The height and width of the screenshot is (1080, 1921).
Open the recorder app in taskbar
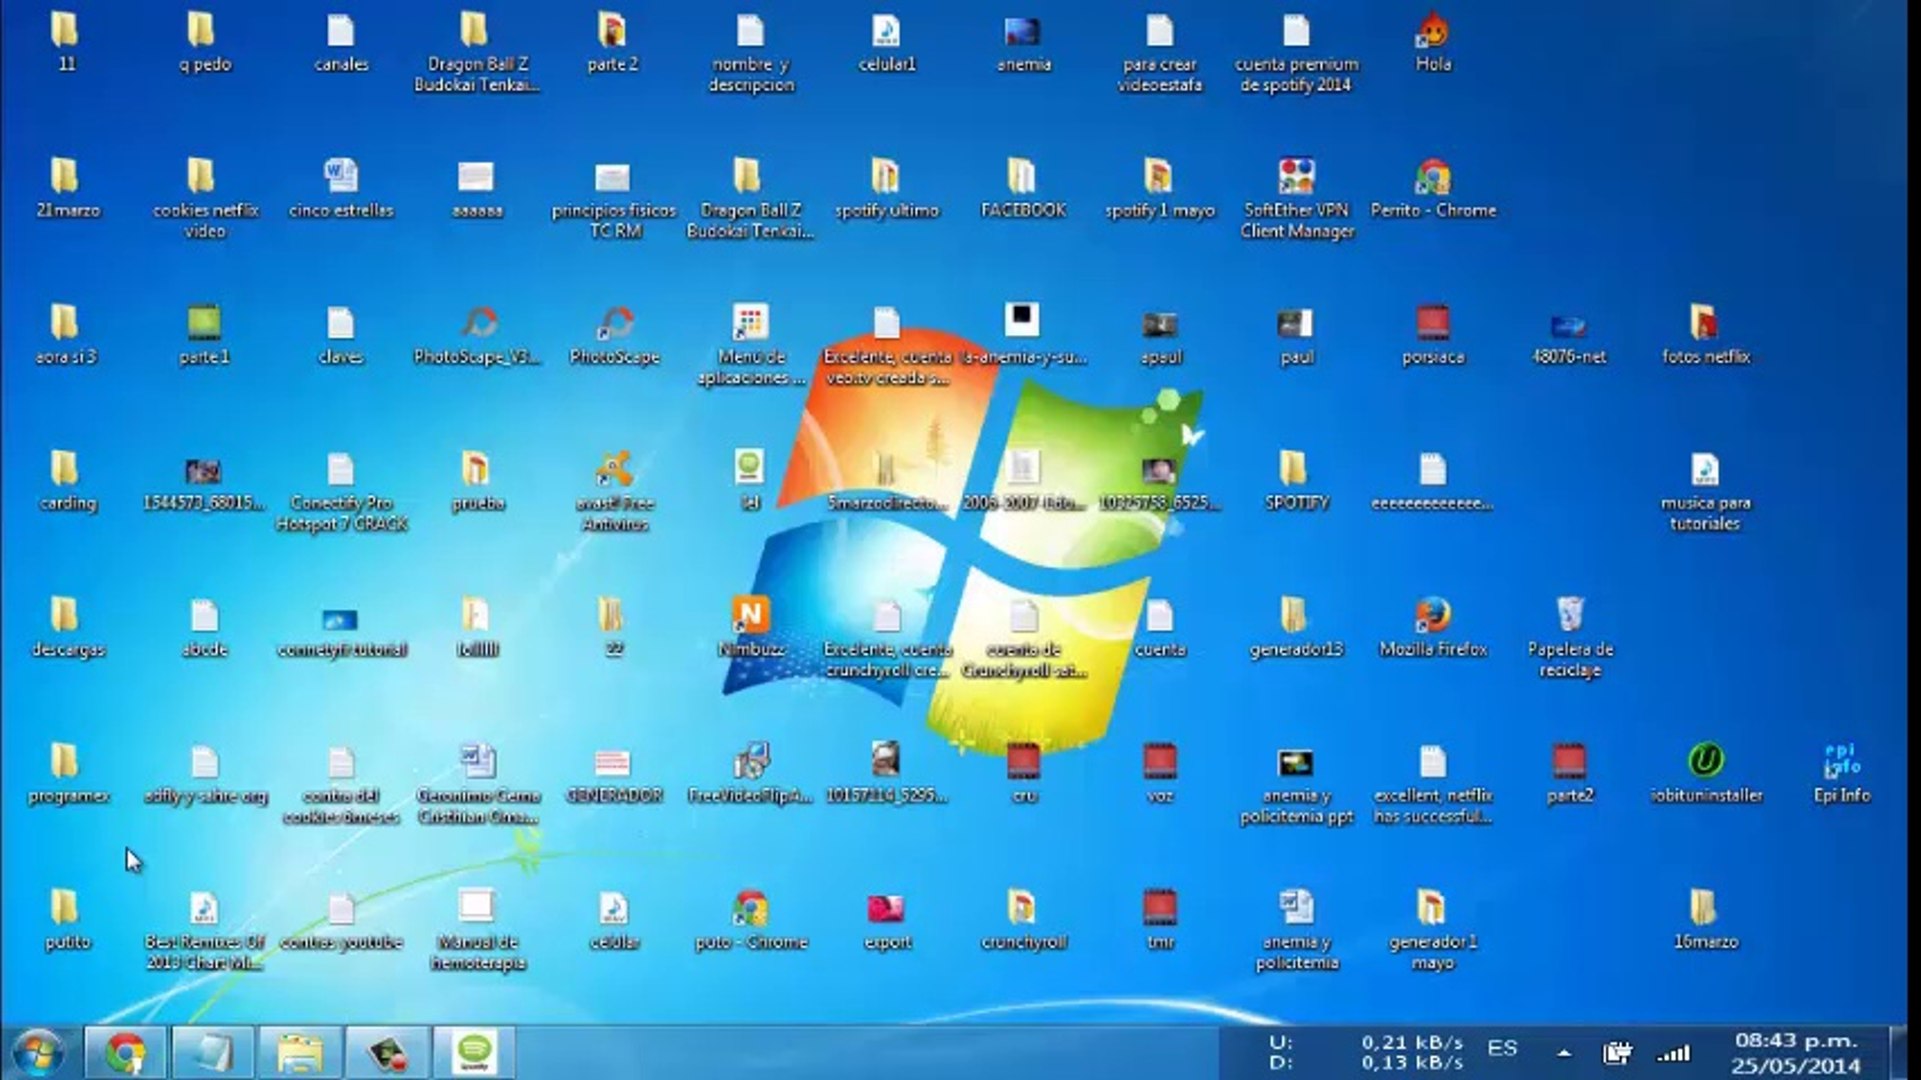click(387, 1052)
